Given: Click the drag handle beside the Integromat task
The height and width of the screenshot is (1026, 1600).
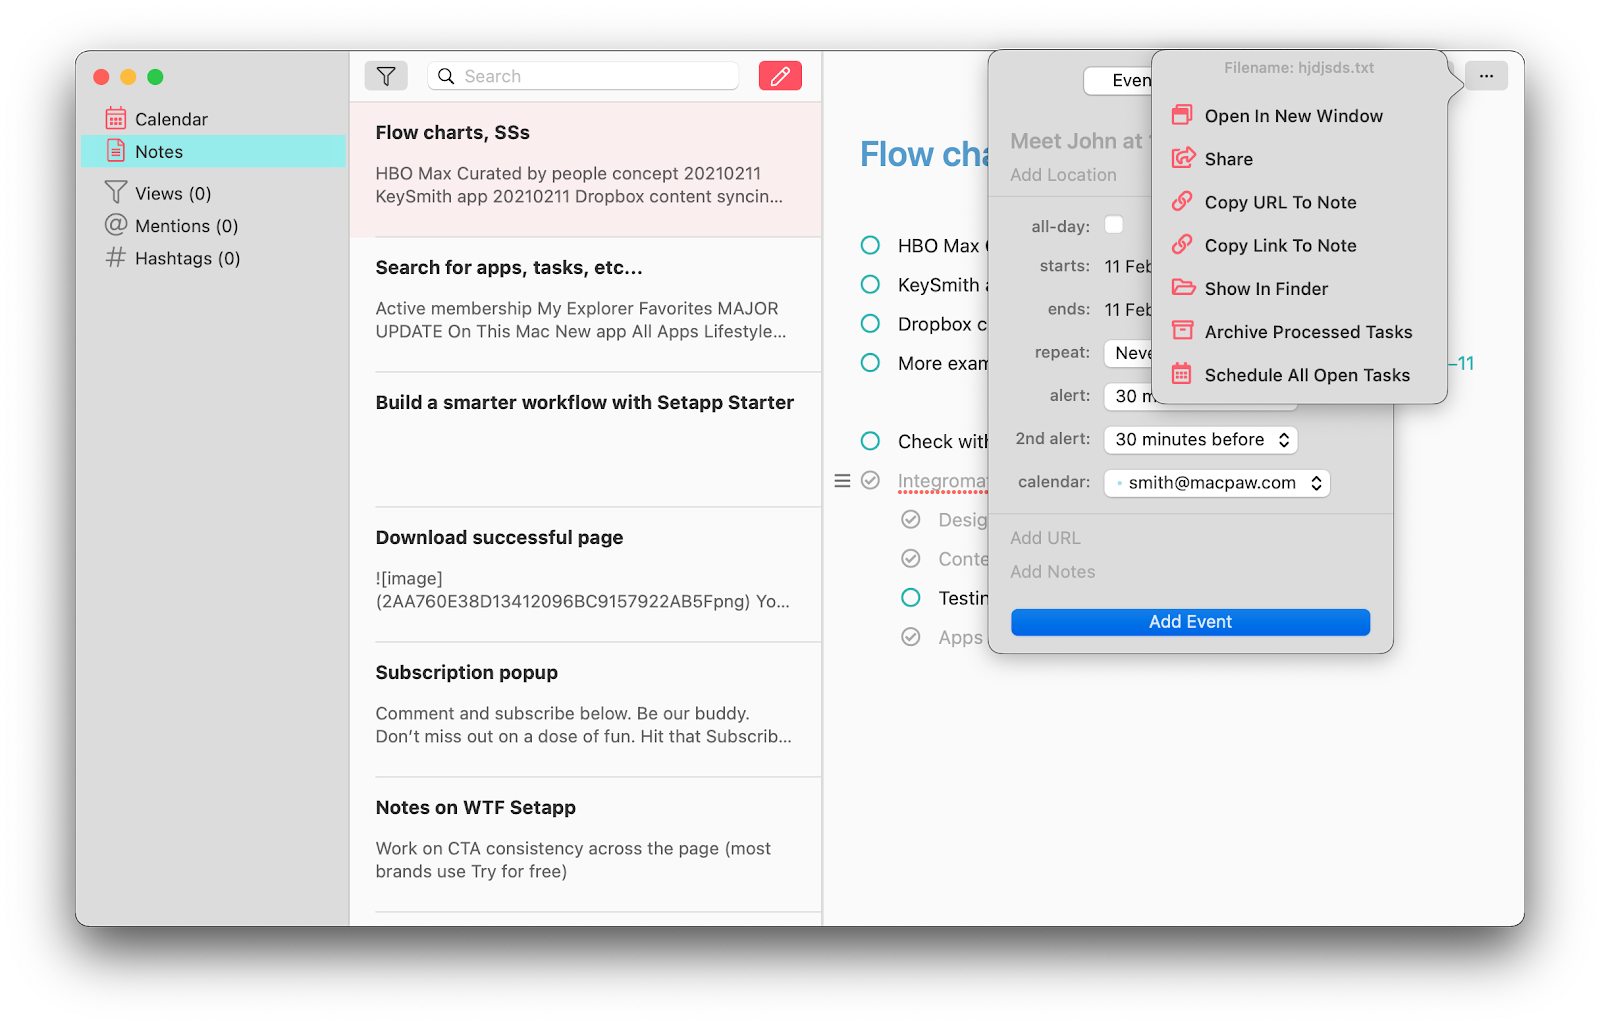Looking at the screenshot, I should point(842,480).
